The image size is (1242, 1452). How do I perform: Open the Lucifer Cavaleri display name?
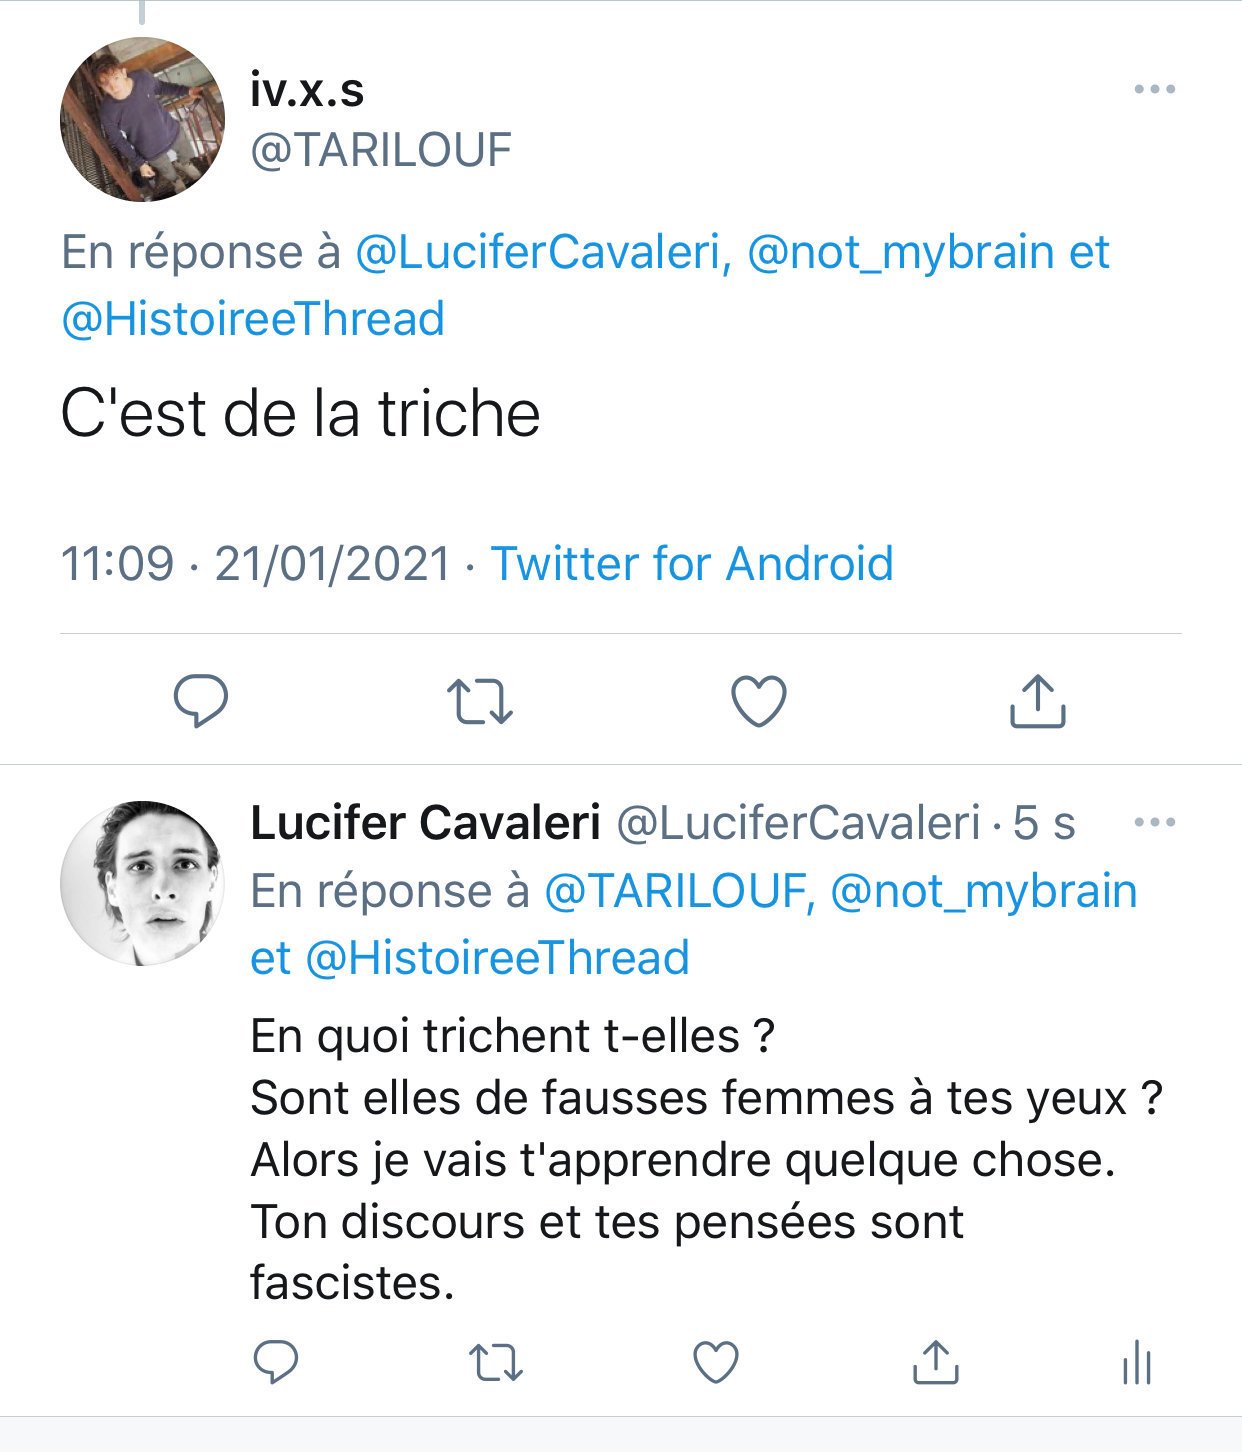(425, 823)
